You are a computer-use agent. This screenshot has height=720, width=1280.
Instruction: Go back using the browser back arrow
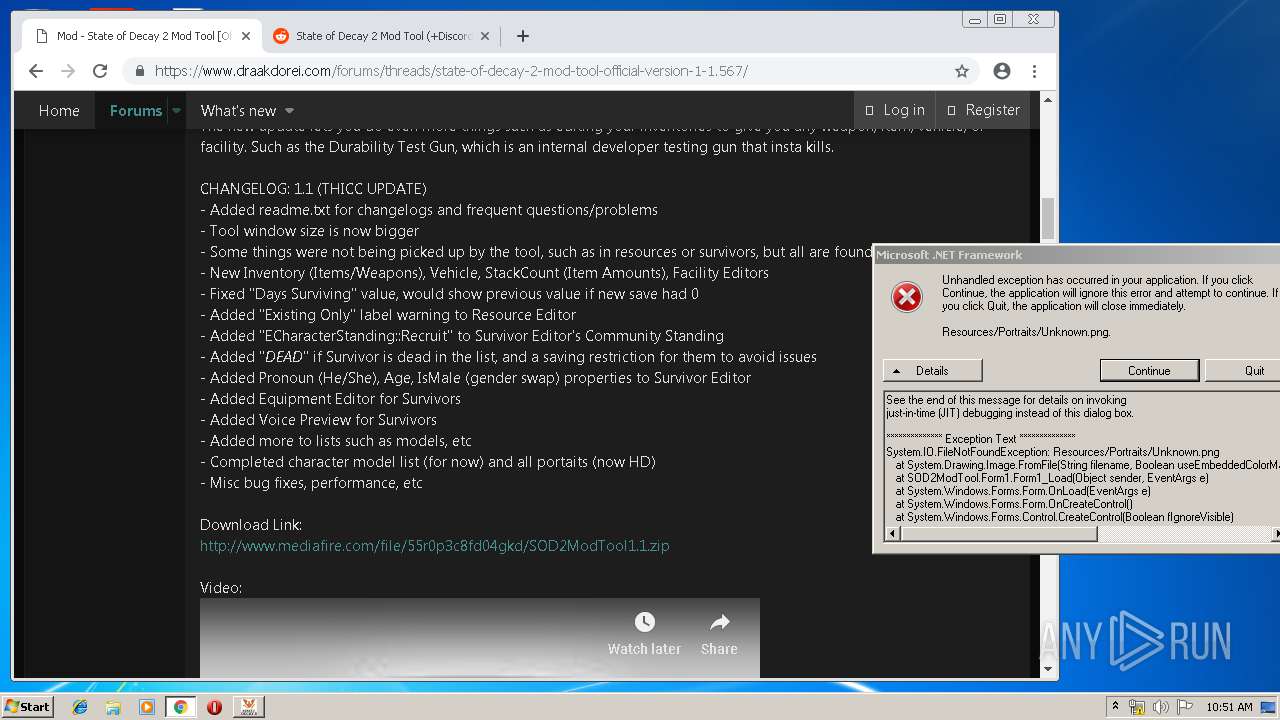[x=36, y=71]
